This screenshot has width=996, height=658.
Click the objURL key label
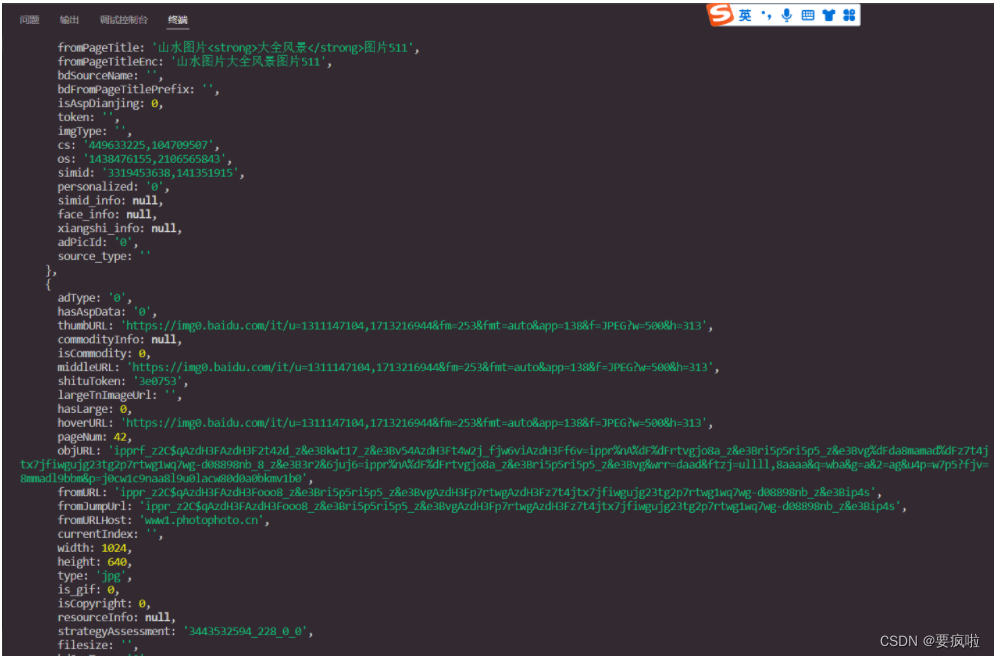point(79,451)
